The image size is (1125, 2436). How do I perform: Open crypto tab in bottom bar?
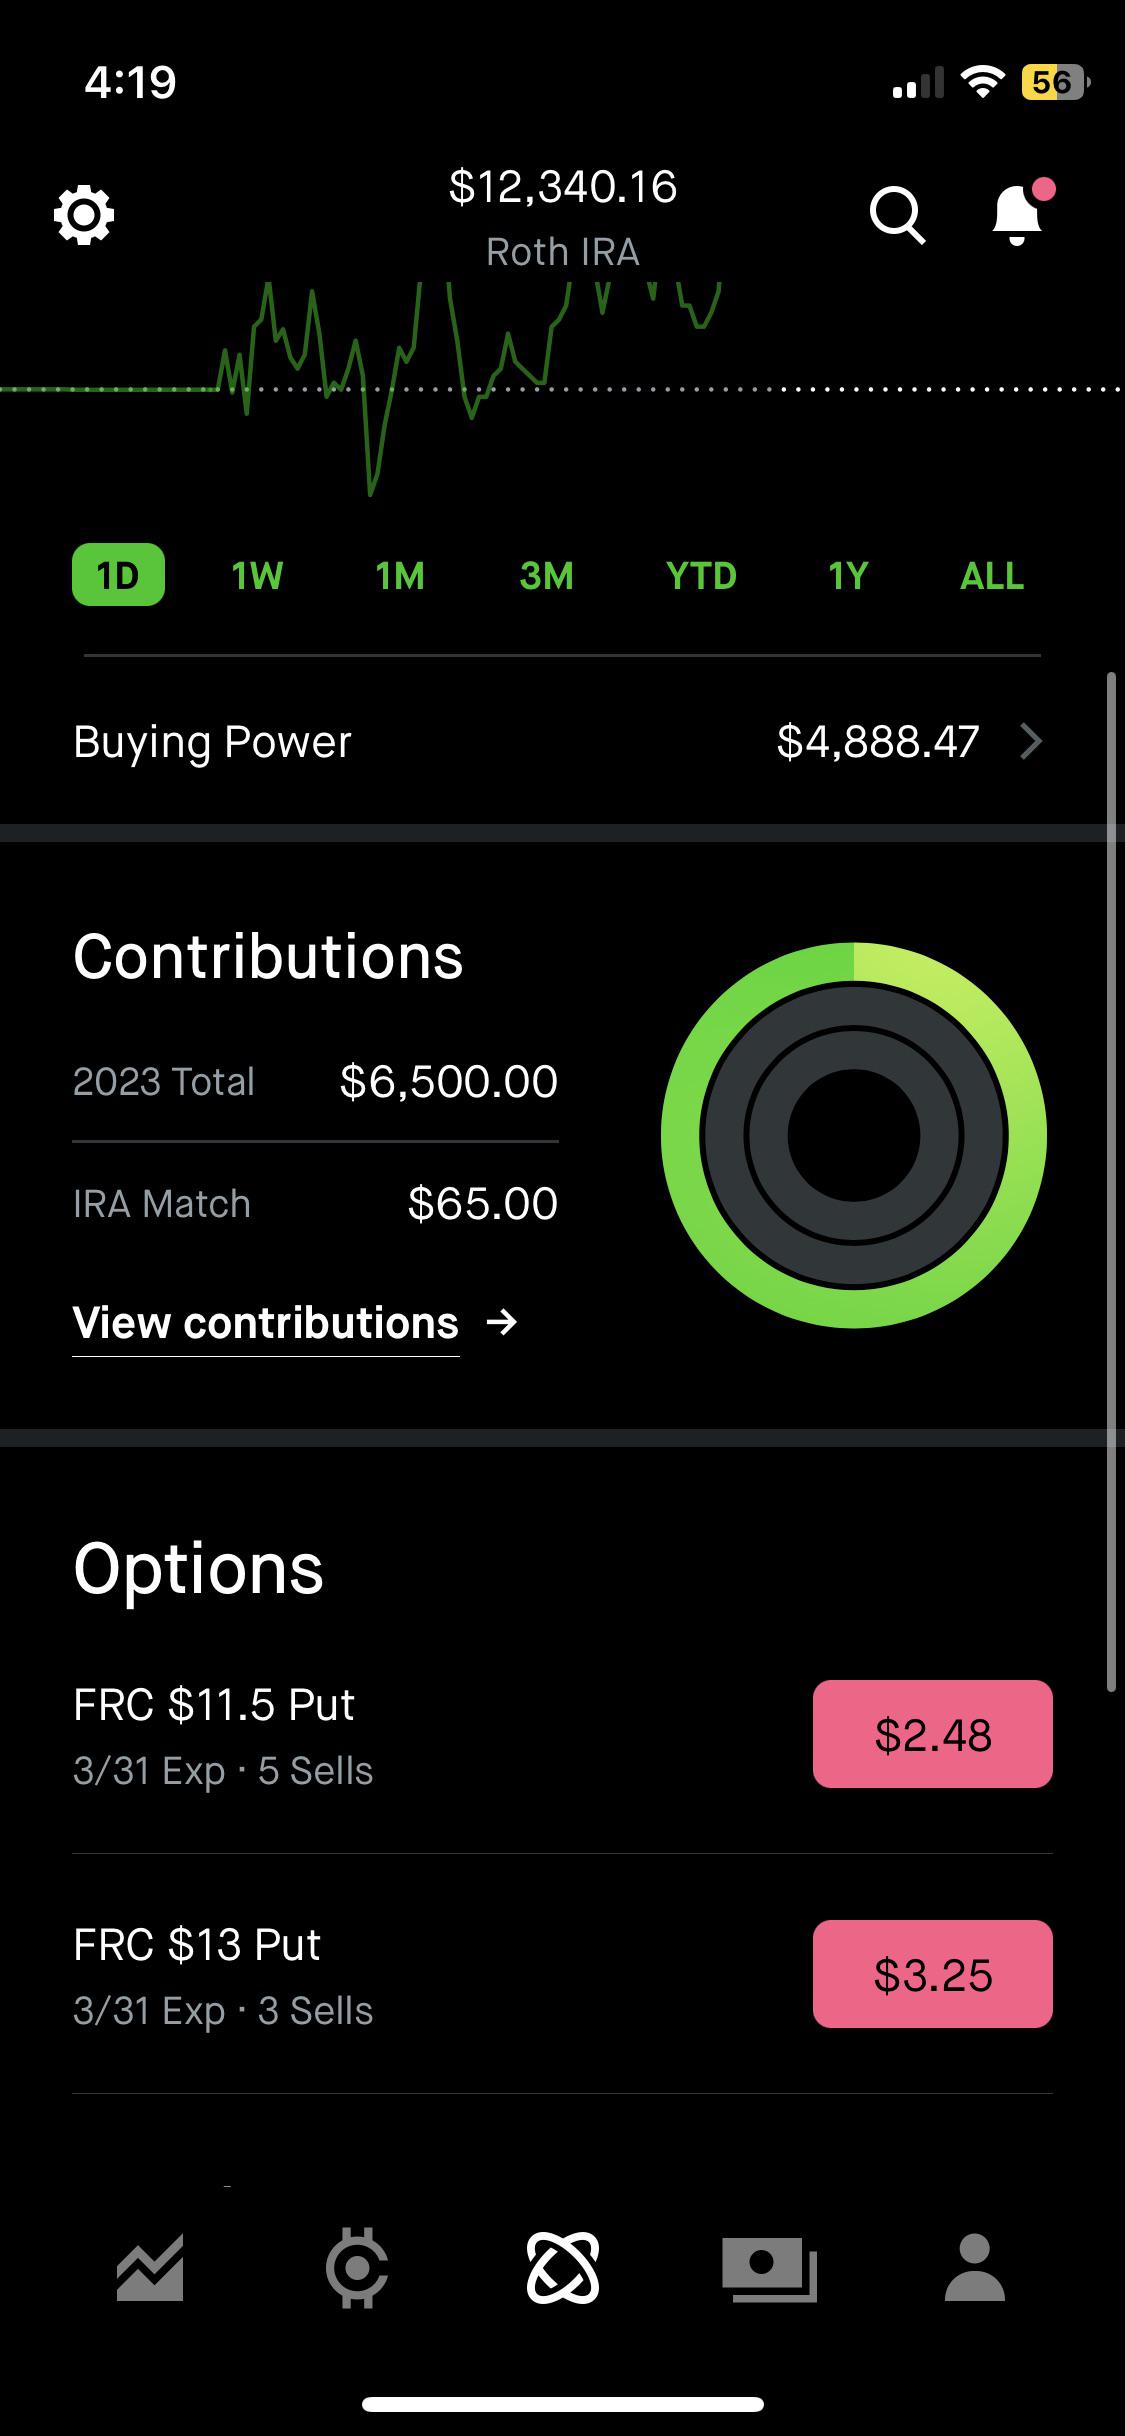coord(357,2268)
